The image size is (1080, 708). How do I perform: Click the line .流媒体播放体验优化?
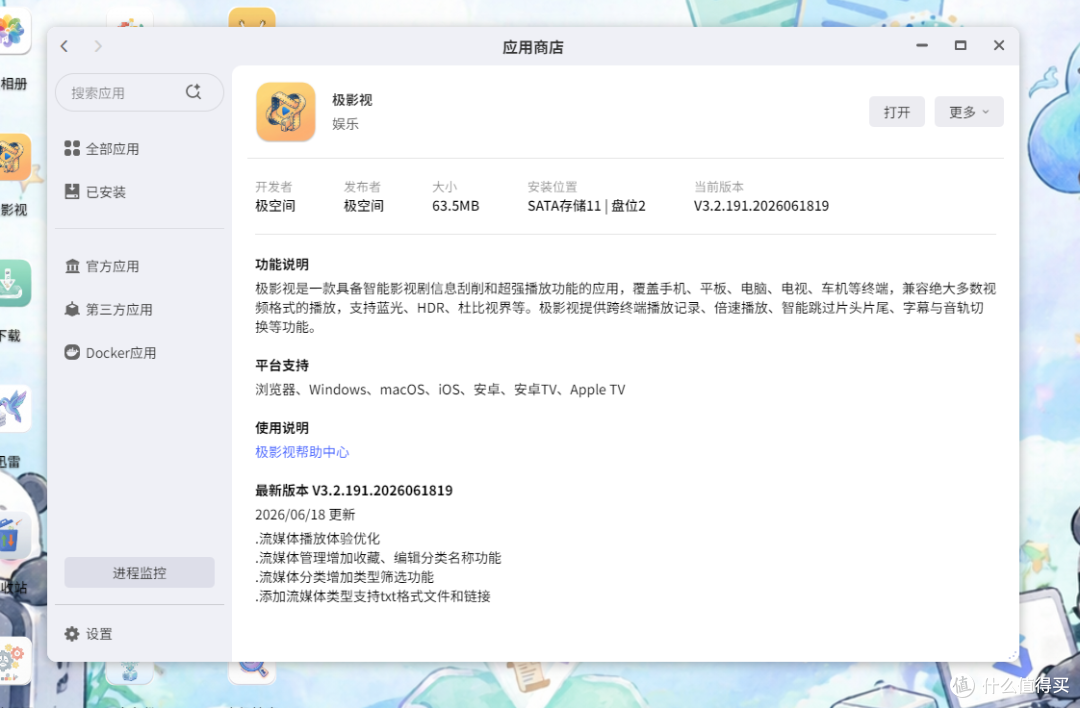tap(318, 539)
